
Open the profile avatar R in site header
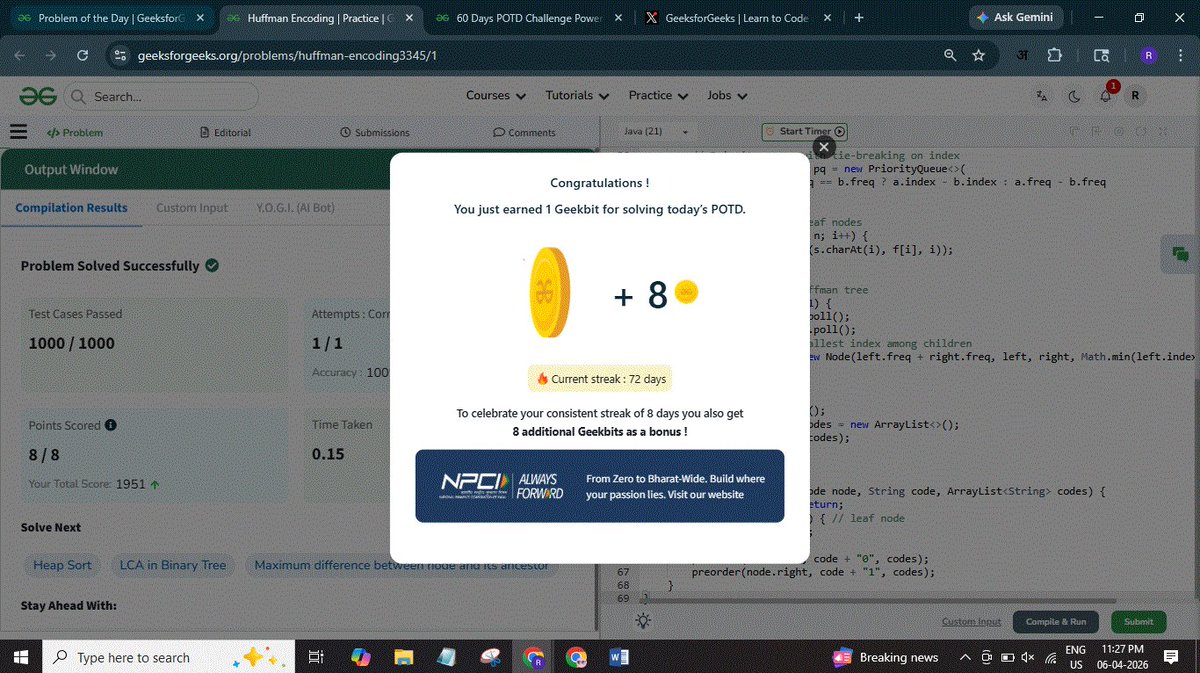[1134, 96]
